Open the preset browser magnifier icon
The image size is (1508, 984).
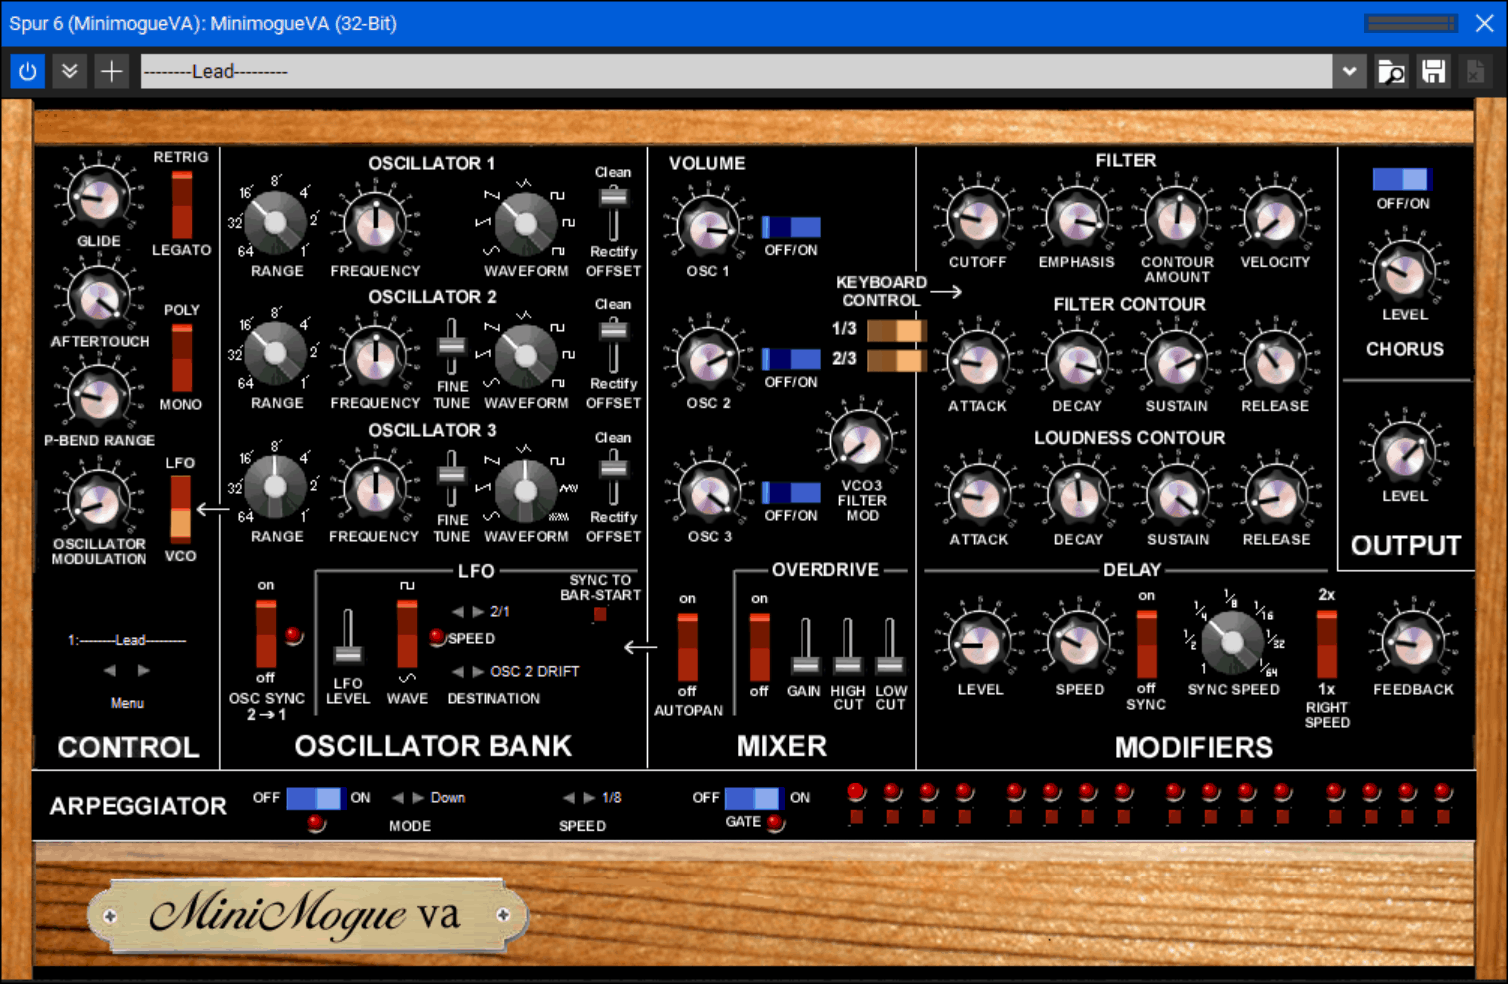coord(1391,71)
